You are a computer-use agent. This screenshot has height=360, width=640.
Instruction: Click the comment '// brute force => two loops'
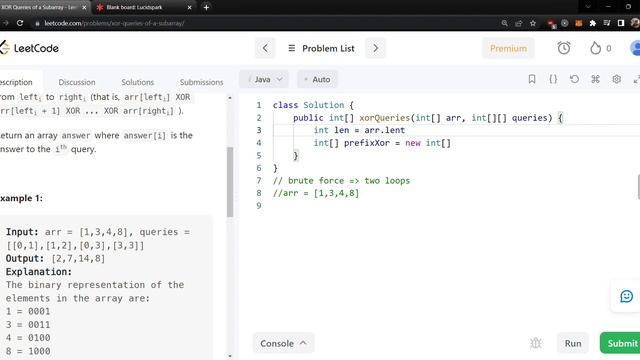(341, 180)
